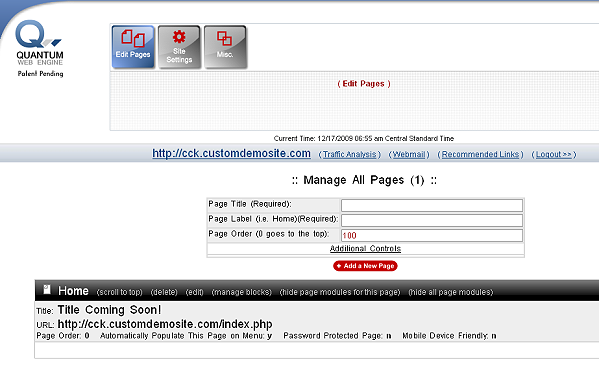Click the 'Page Order: 0' text

pyautogui.click(x=63, y=336)
